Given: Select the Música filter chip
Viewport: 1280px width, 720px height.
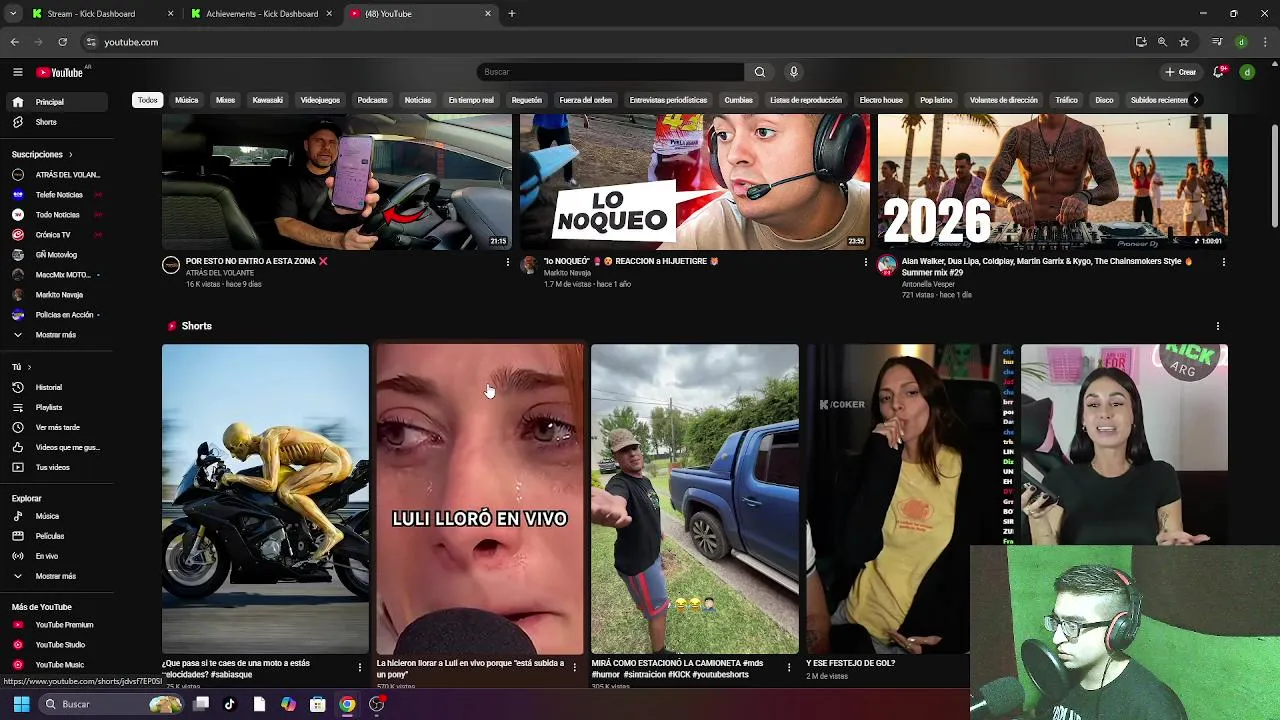Looking at the screenshot, I should [187, 100].
